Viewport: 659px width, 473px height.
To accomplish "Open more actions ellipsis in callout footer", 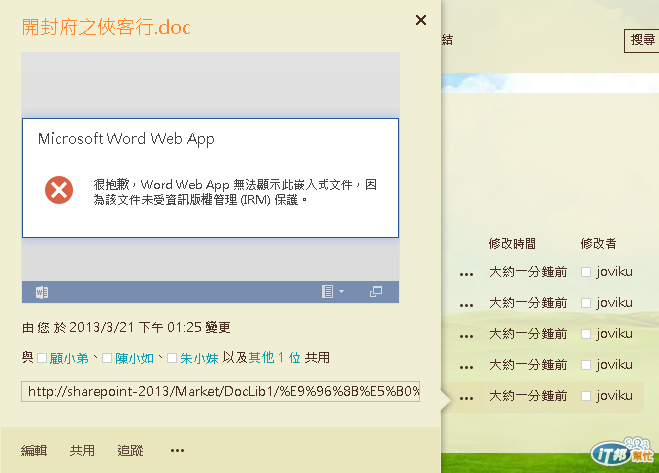I will (177, 451).
